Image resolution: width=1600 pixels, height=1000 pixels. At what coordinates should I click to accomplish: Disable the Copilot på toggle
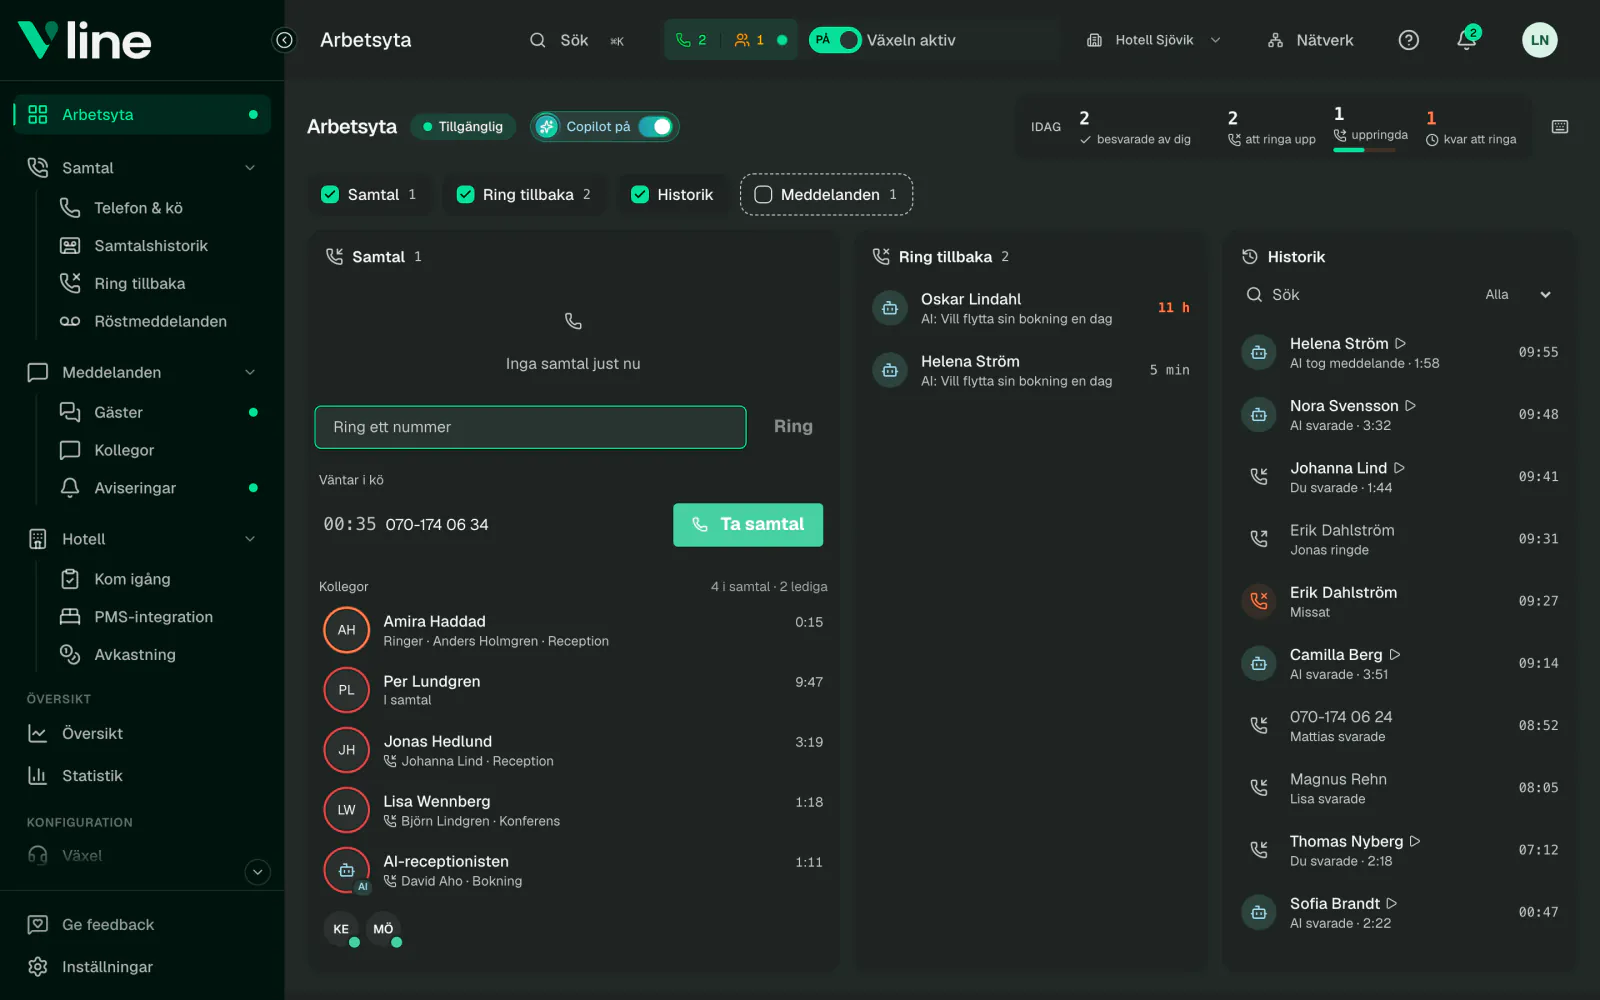[x=656, y=127]
